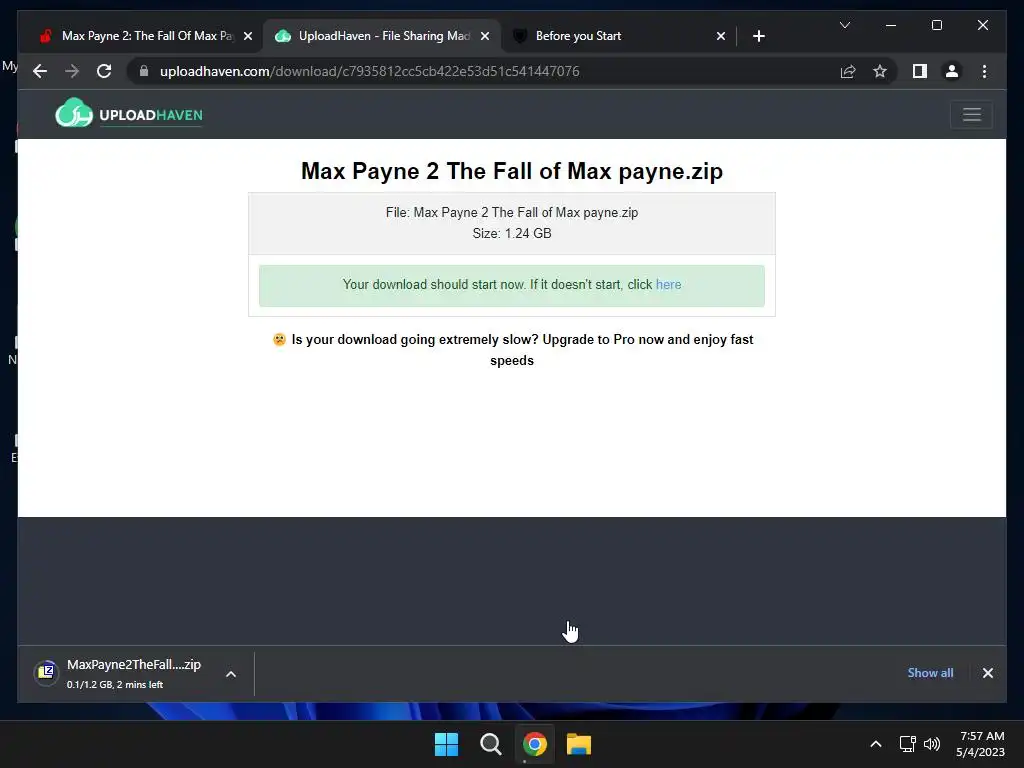Image resolution: width=1024 pixels, height=768 pixels.
Task: Click the file title heading text
Action: 512,171
